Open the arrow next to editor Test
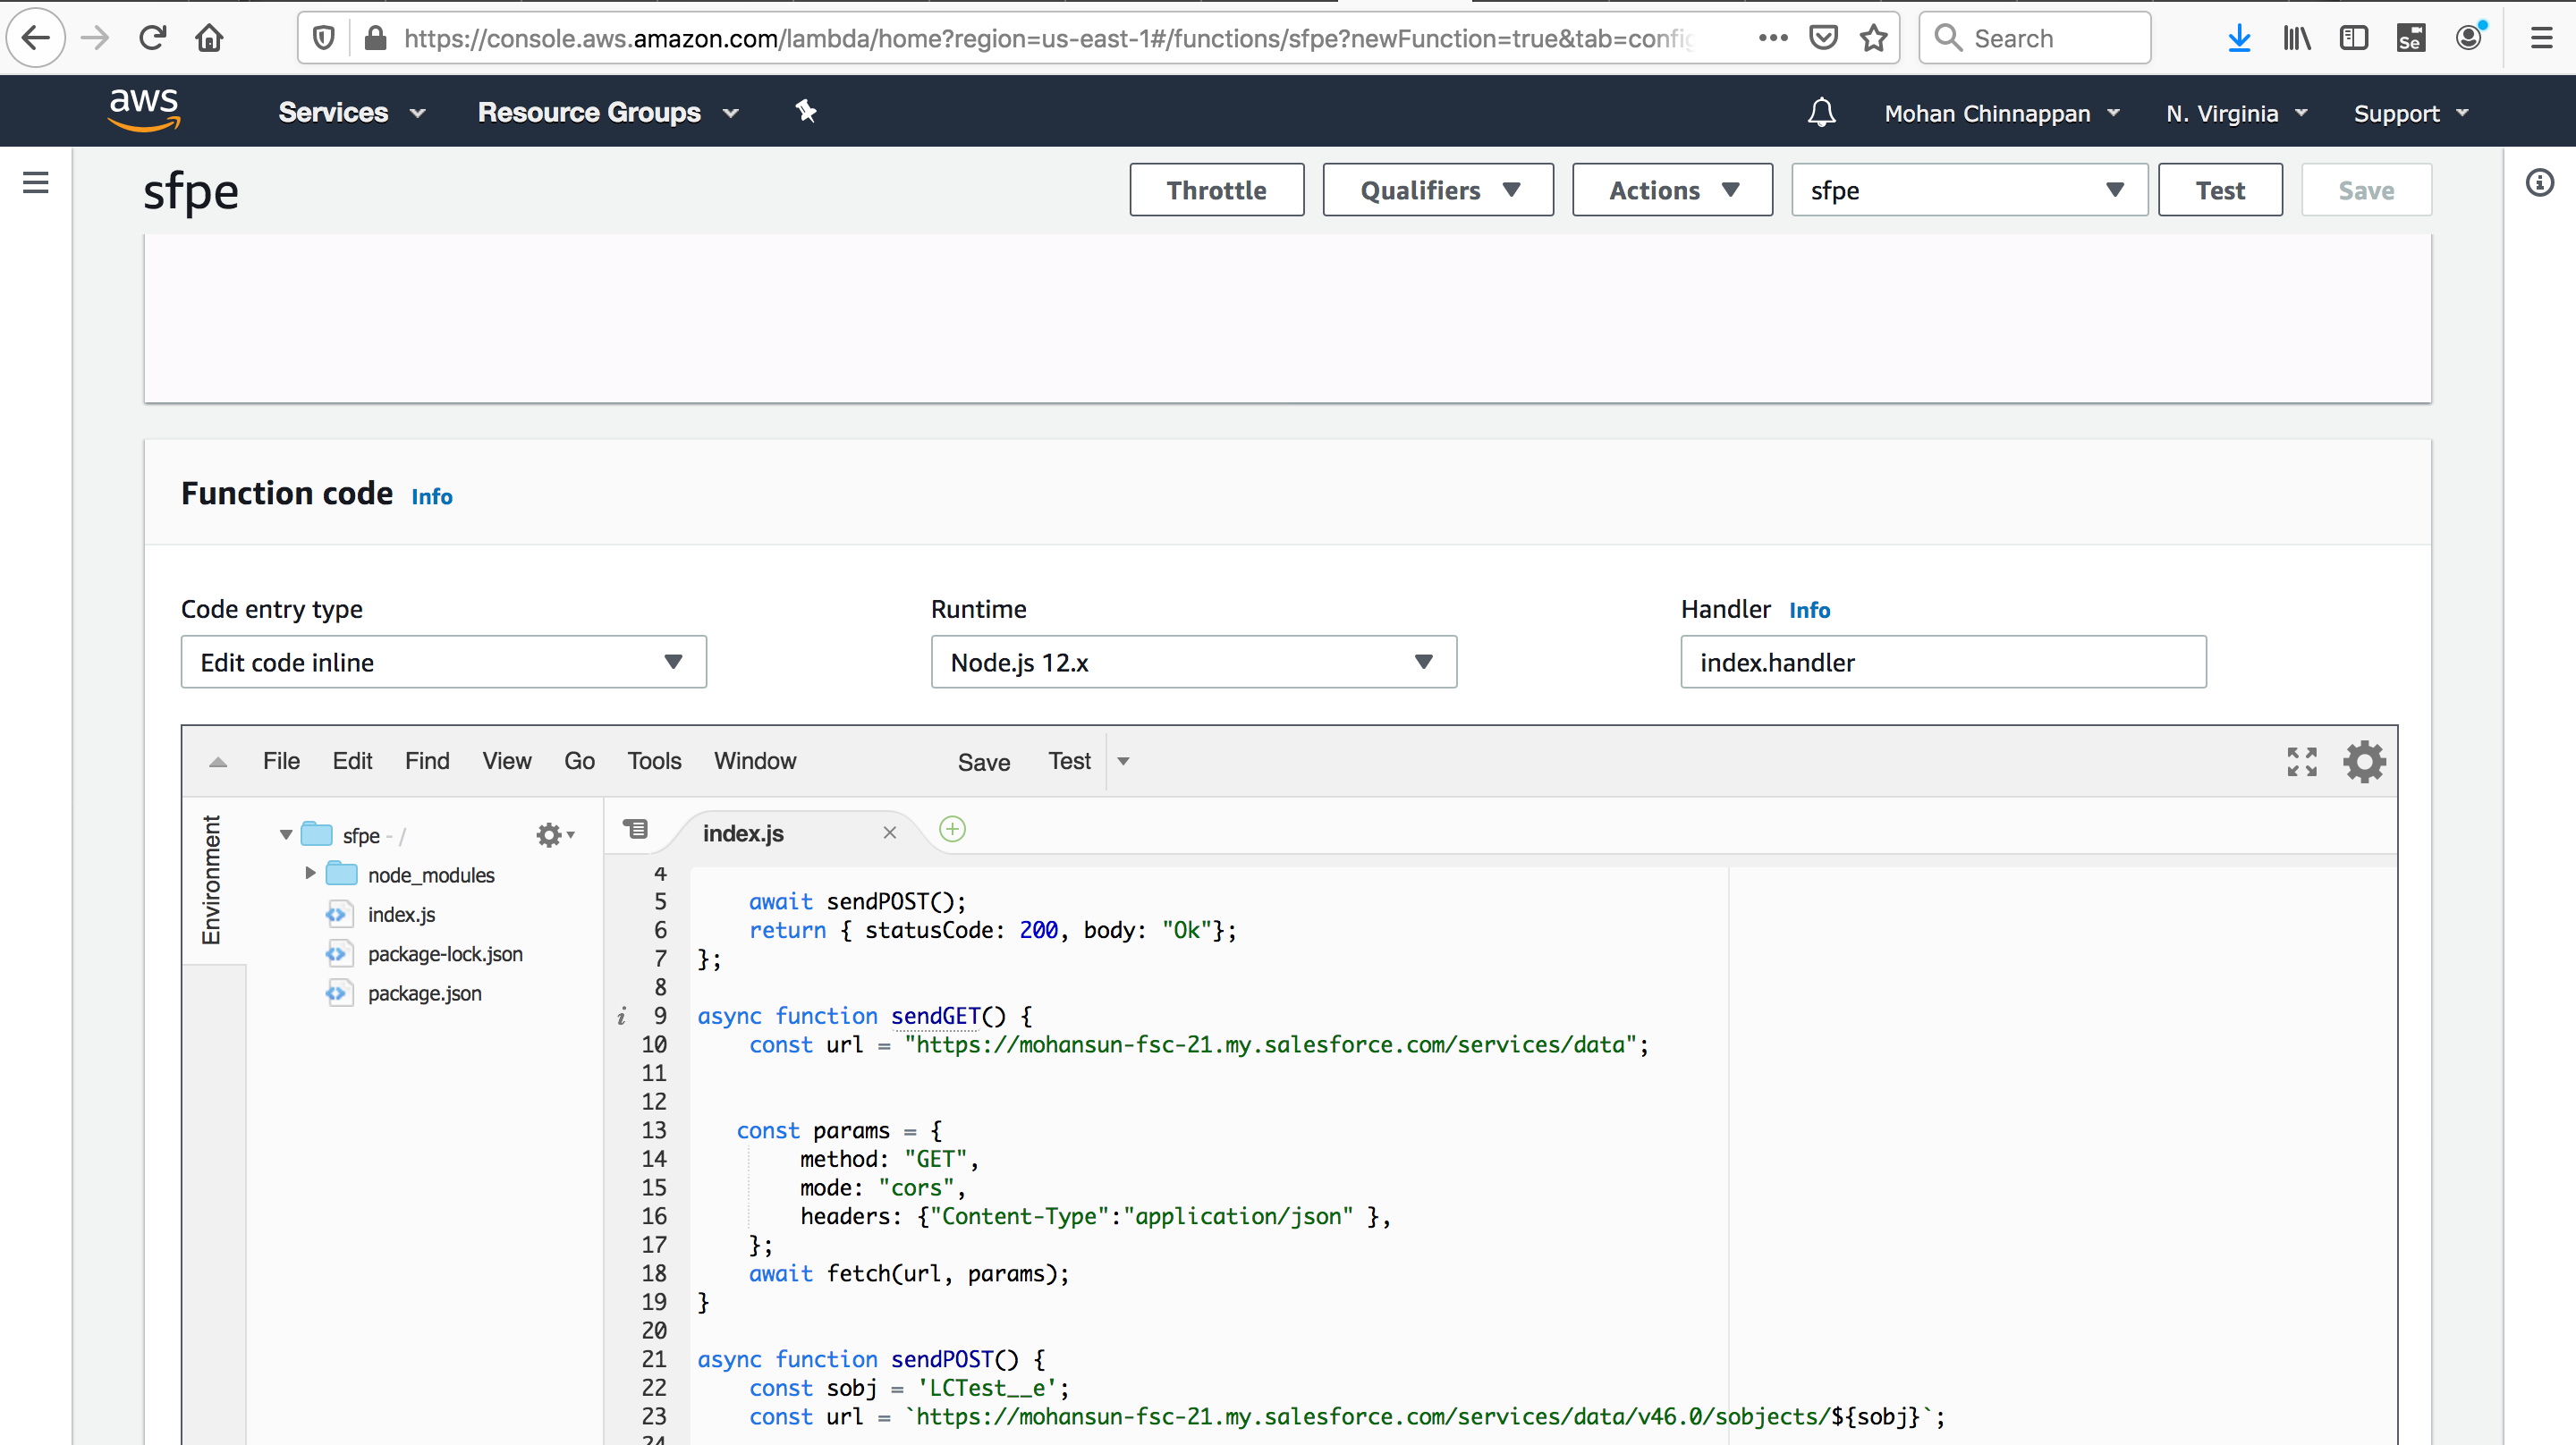This screenshot has height=1445, width=2576. click(1123, 761)
